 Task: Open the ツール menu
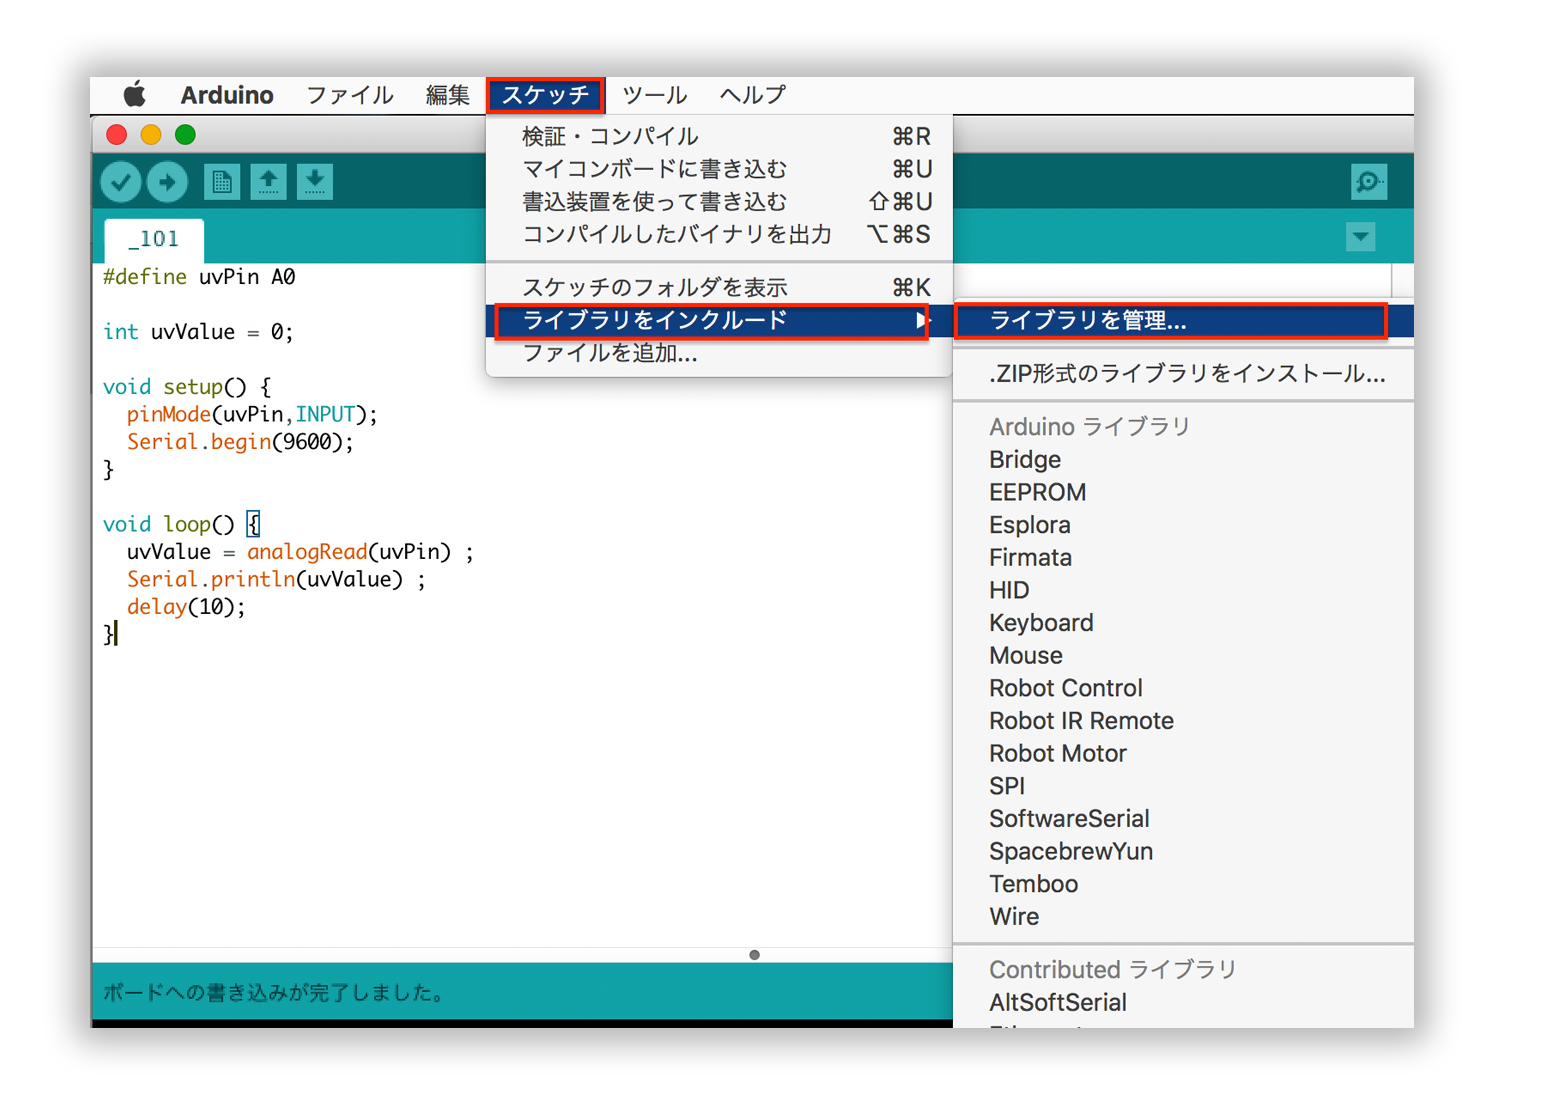(654, 95)
